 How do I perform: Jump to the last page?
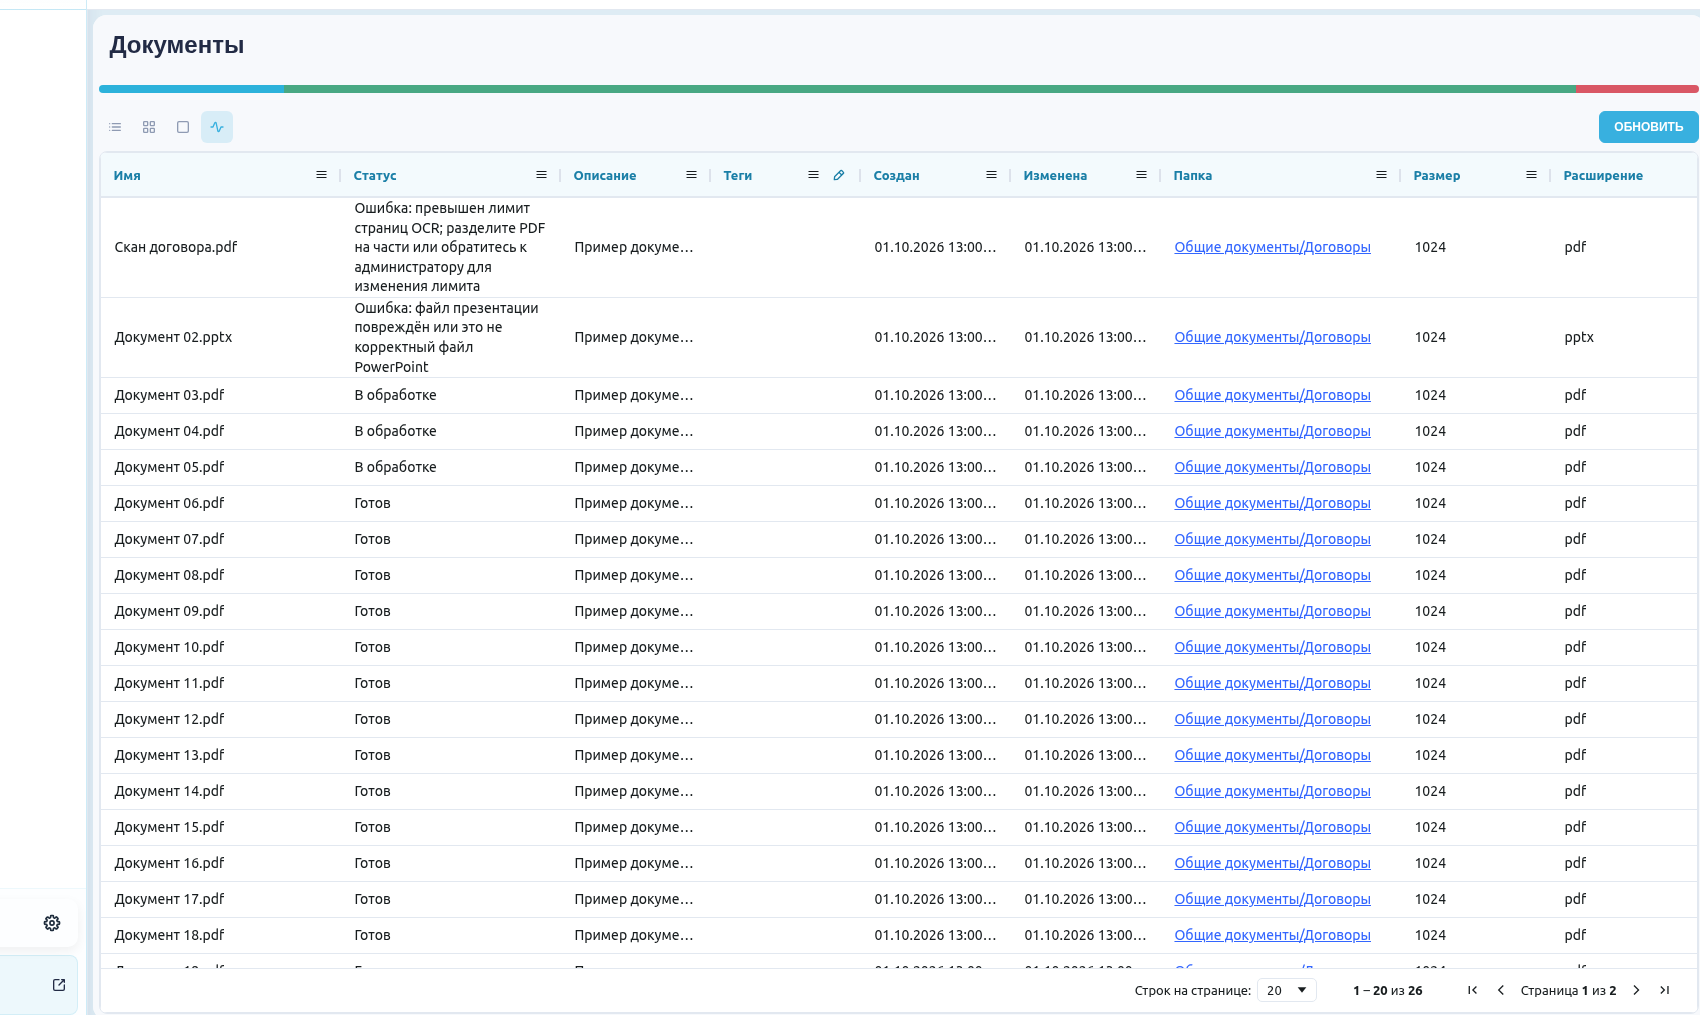pyautogui.click(x=1664, y=990)
